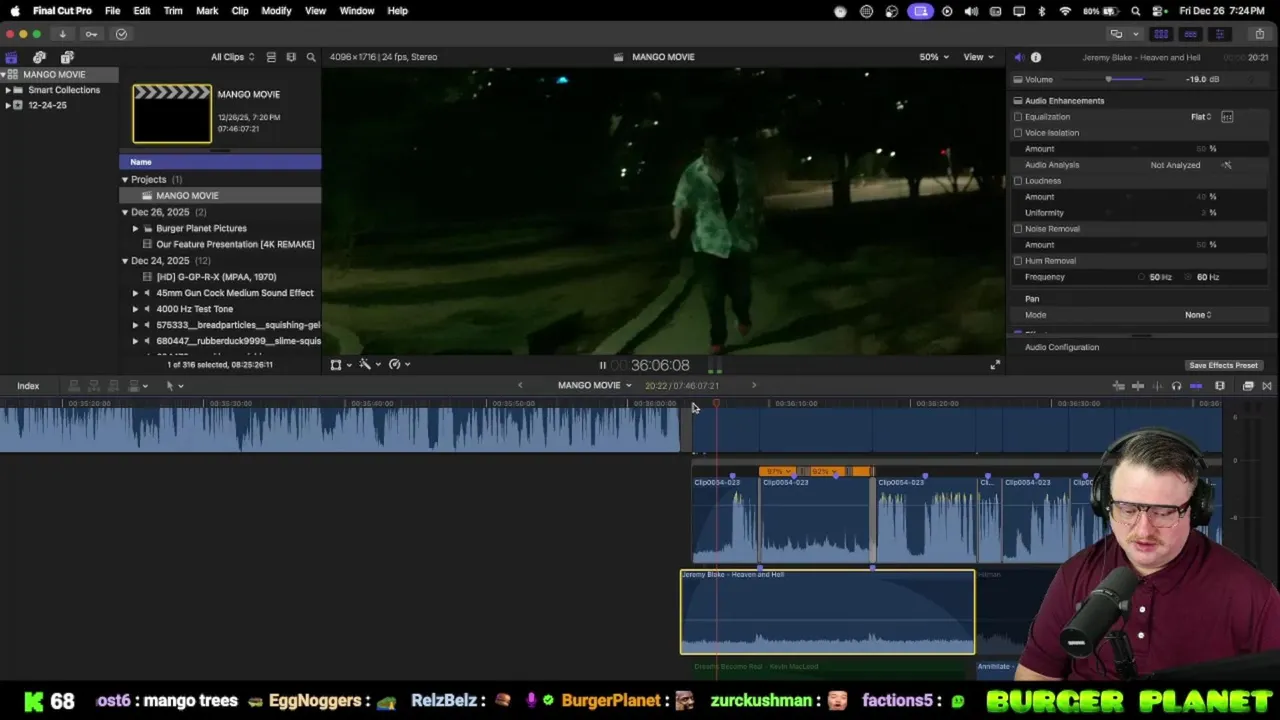The image size is (1280, 720).
Task: Open the Background Tasks checkmark icon
Action: pyautogui.click(x=121, y=34)
